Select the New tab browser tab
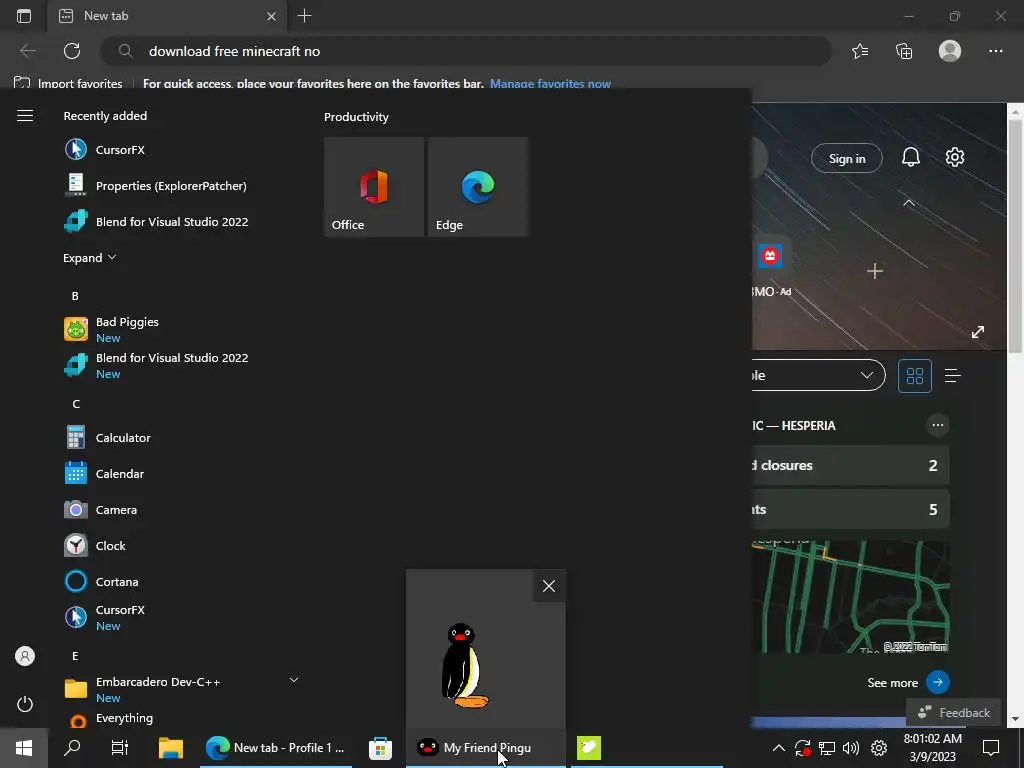Image resolution: width=1024 pixels, height=768 pixels. tap(167, 16)
